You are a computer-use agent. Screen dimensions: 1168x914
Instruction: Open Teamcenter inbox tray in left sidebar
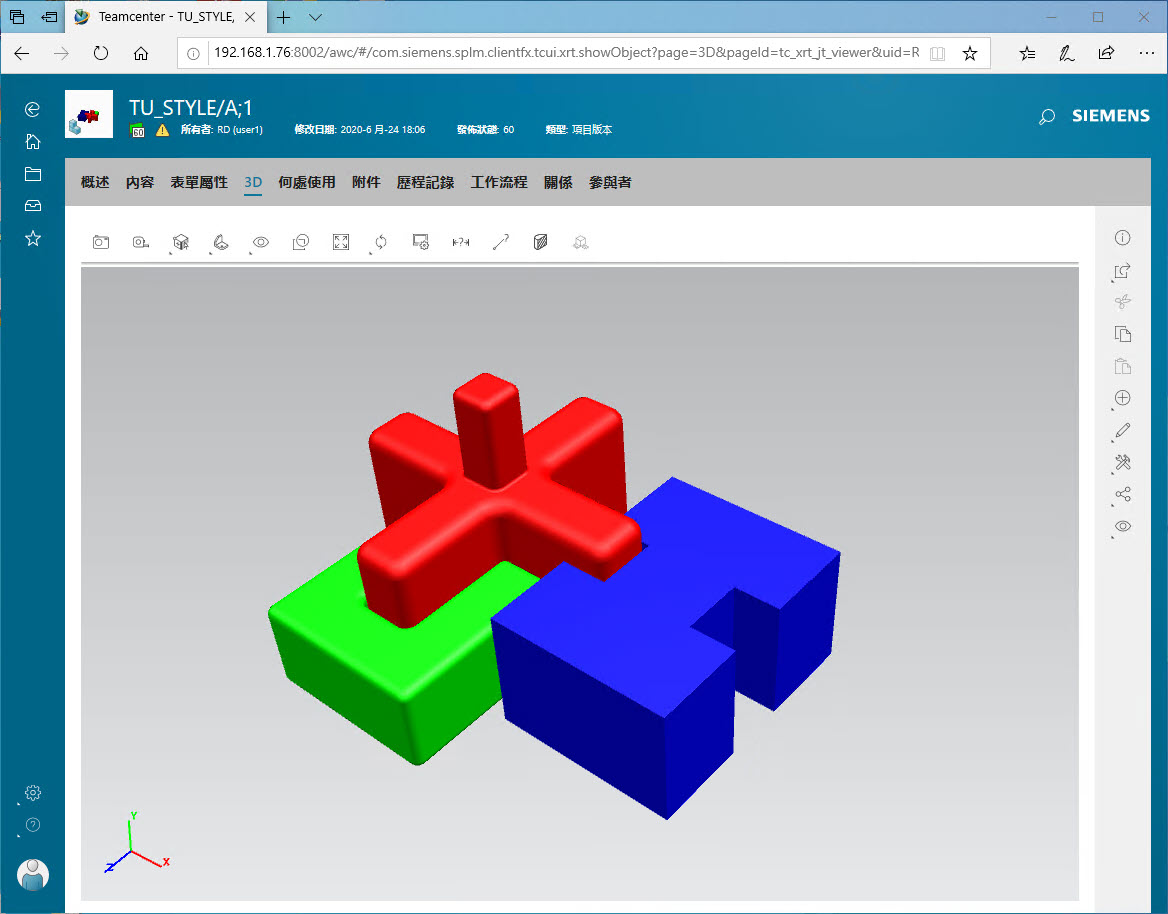point(33,206)
